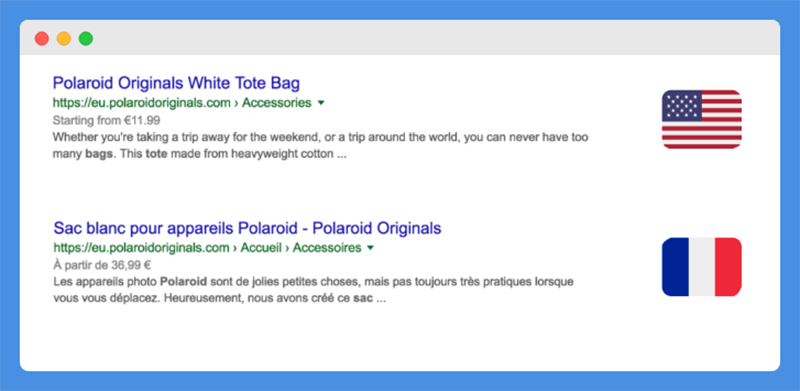Click the green maximize window dot

(x=86, y=38)
